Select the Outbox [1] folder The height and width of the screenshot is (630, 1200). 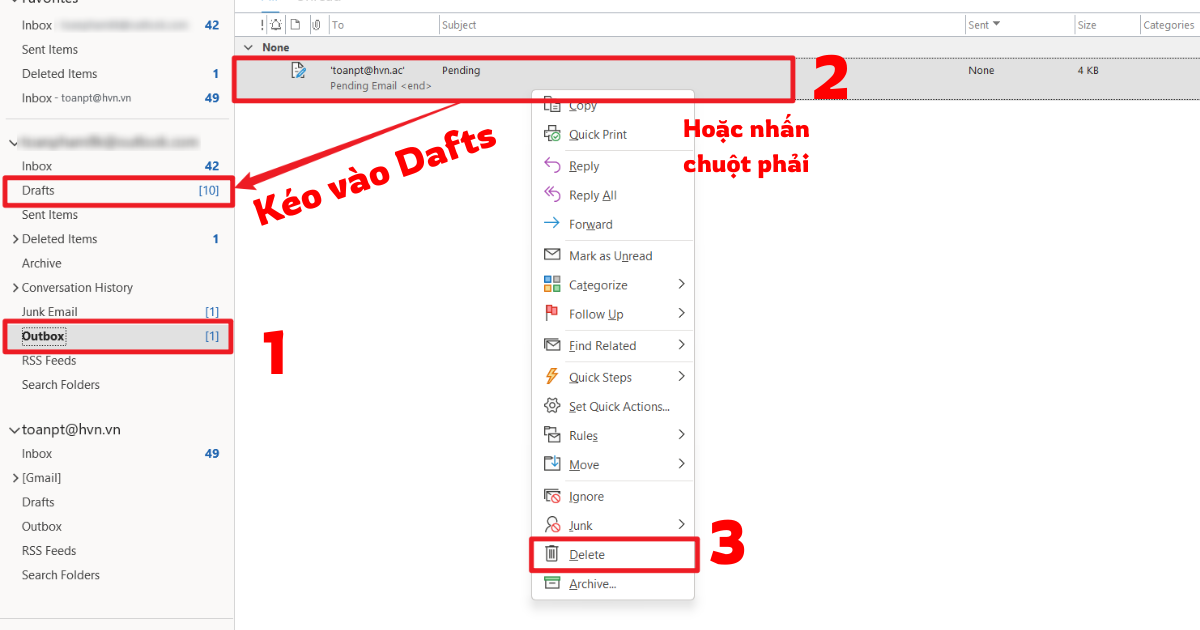click(x=117, y=336)
